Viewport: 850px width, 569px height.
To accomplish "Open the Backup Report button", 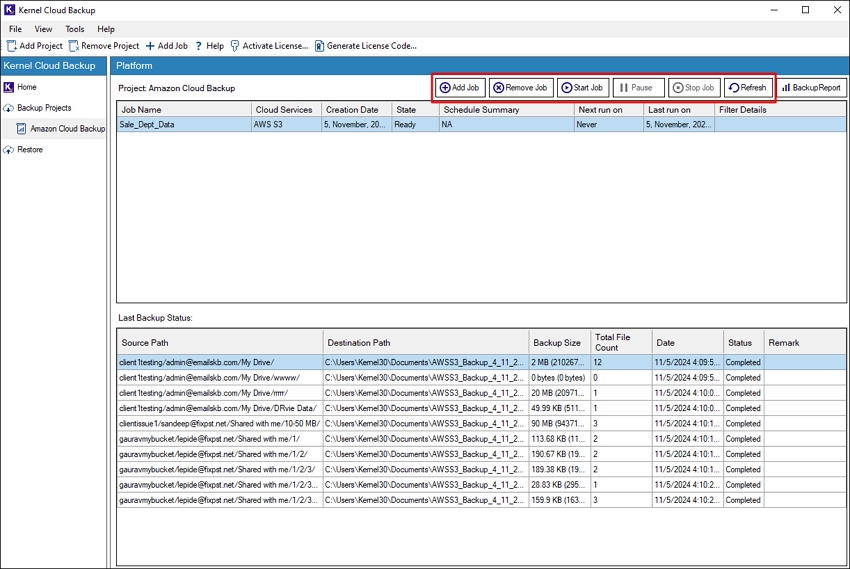I will pyautogui.click(x=812, y=88).
